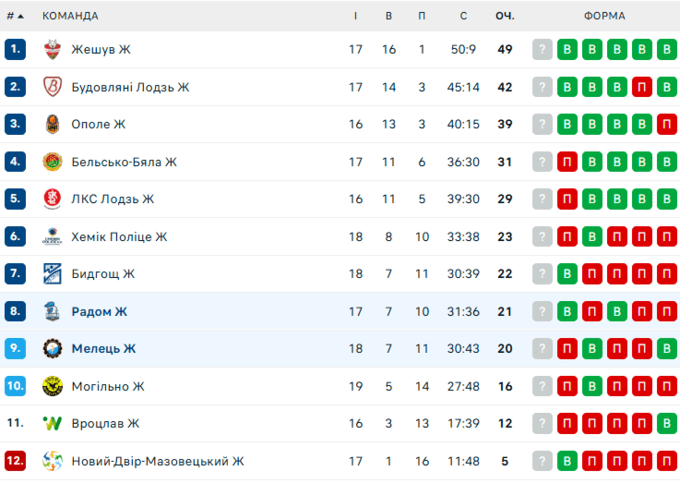This screenshot has height=483, width=680.
Task: Click the Хемік Поліце Ж team logo
Action: [53, 237]
